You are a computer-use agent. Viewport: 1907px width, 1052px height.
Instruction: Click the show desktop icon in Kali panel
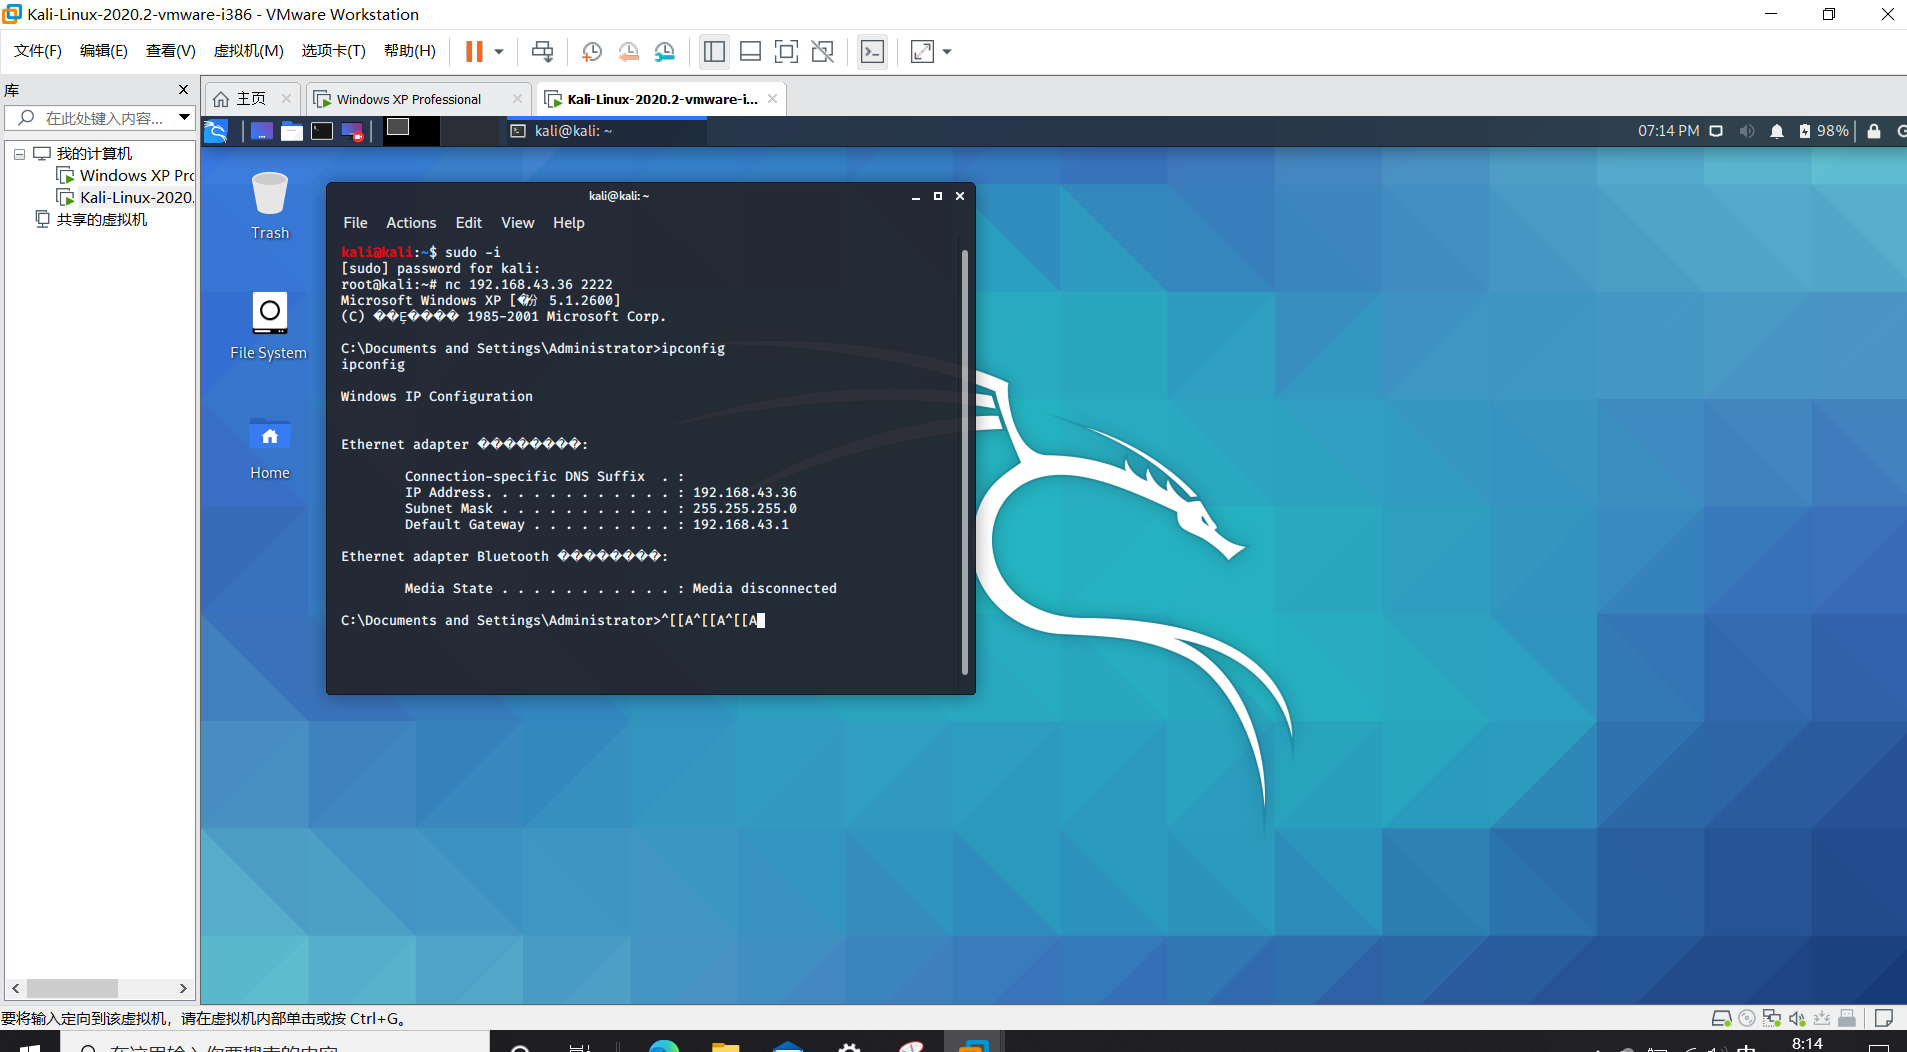262,131
